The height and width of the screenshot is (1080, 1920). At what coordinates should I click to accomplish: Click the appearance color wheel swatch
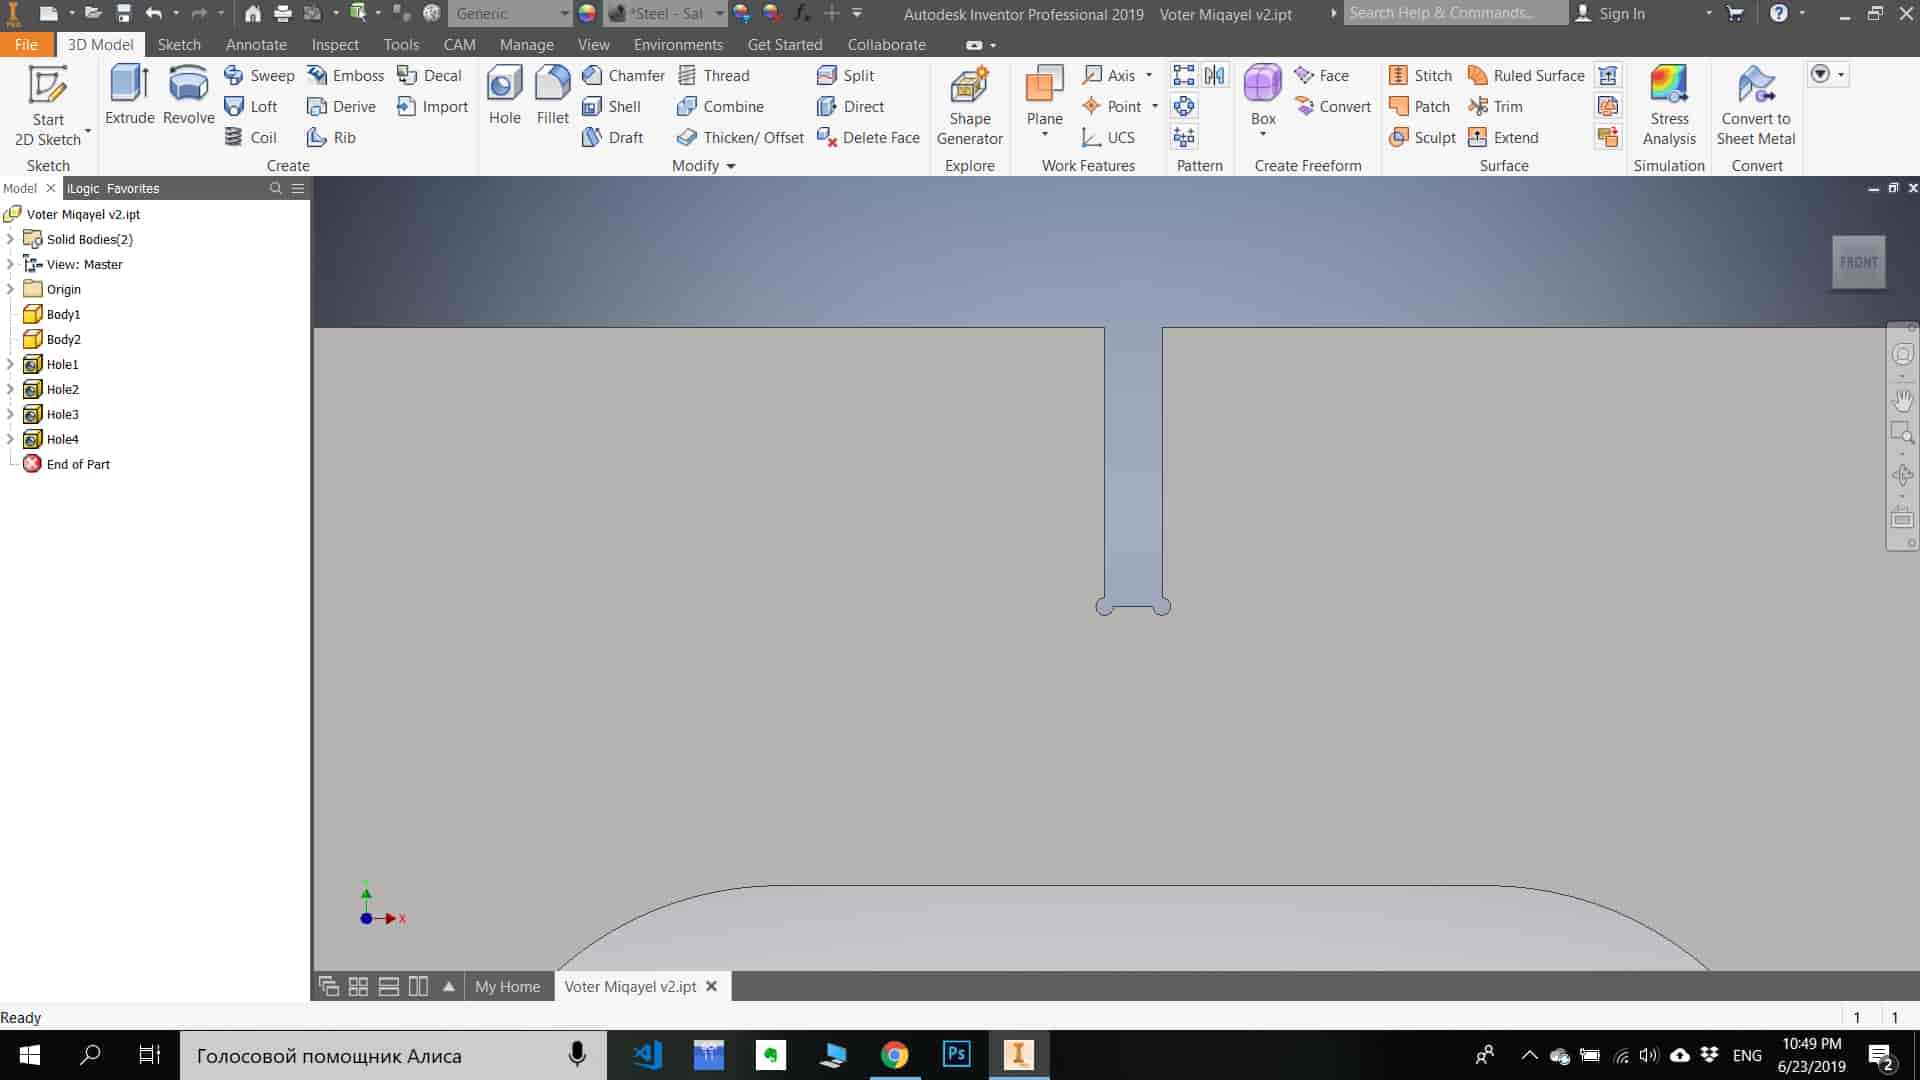pos(587,13)
